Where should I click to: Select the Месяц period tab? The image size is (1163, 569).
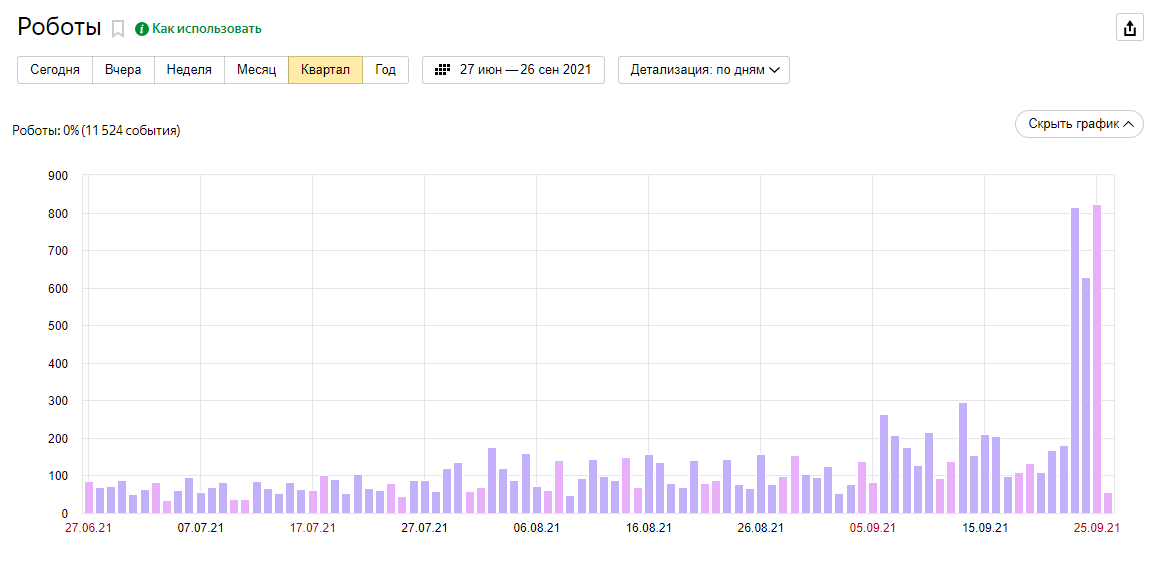[256, 70]
